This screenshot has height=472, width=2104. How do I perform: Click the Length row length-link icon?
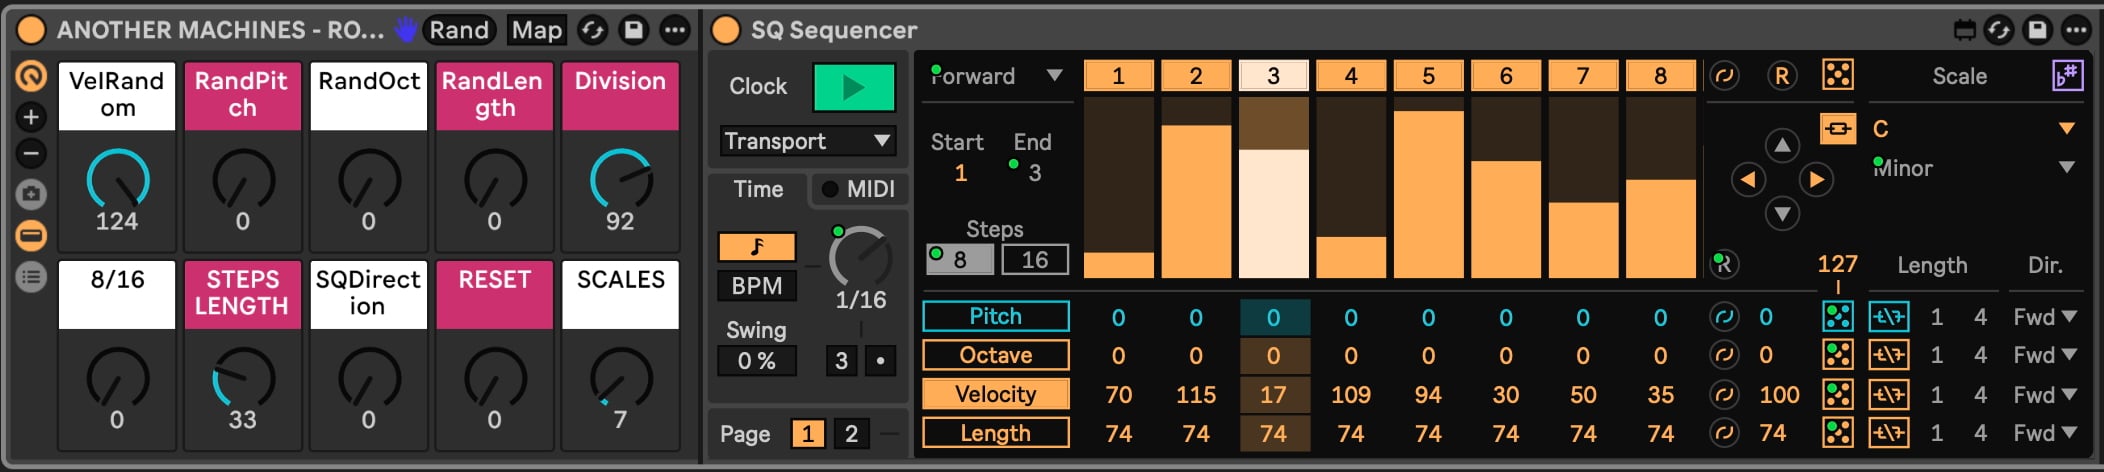(1889, 433)
